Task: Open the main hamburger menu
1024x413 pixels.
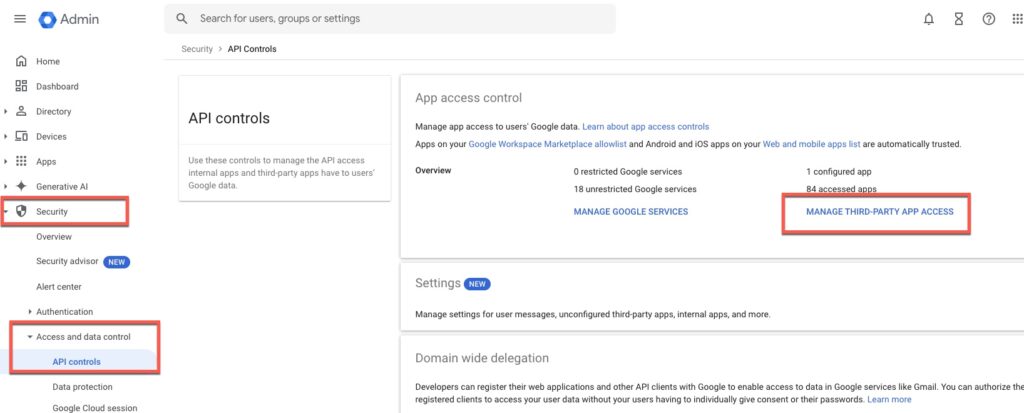Action: click(20, 19)
